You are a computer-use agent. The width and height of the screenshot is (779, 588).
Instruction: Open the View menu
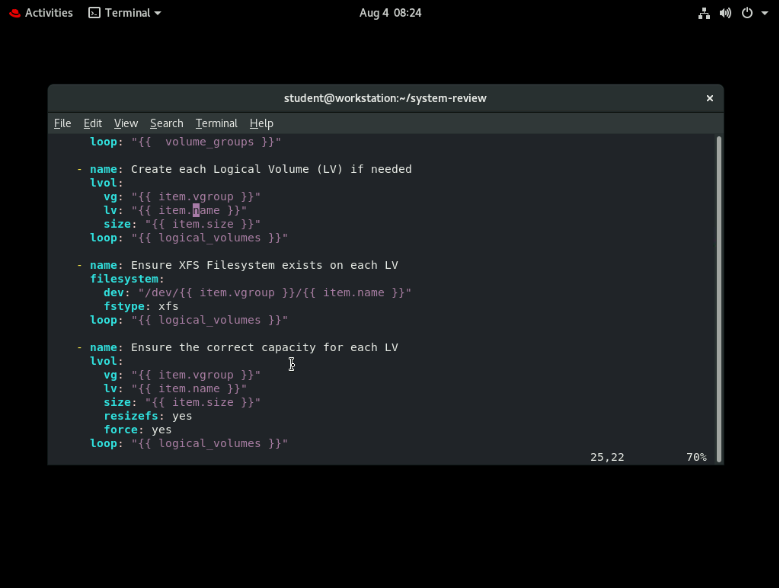[x=126, y=123]
